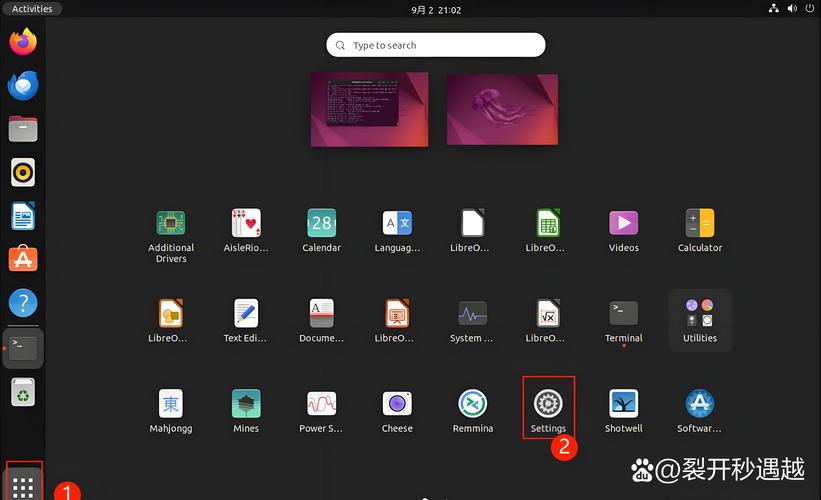
Task: Launch Thunderbird mail from the dock
Action: pyautogui.click(x=23, y=85)
